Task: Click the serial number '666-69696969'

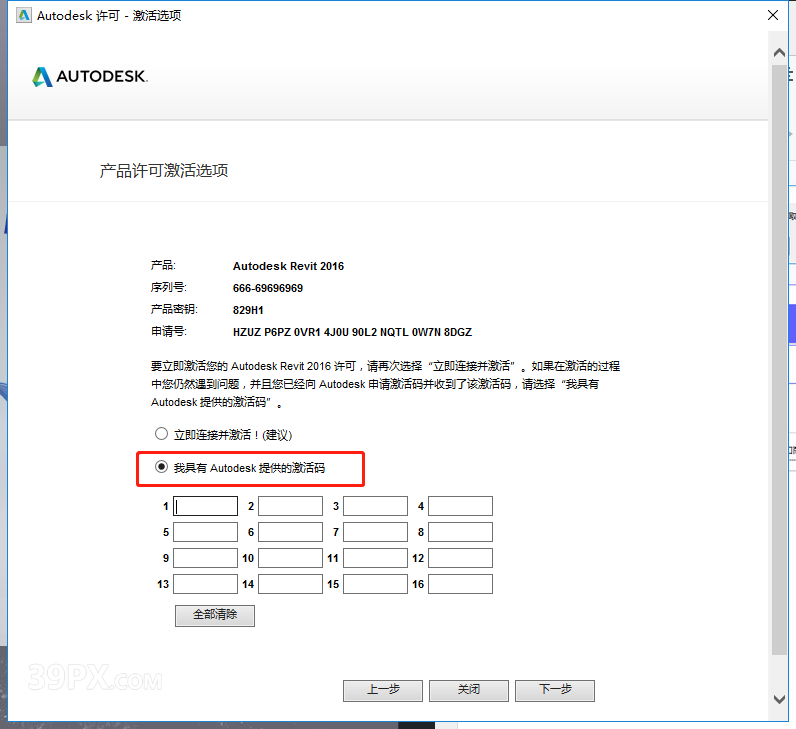Action: pos(268,288)
